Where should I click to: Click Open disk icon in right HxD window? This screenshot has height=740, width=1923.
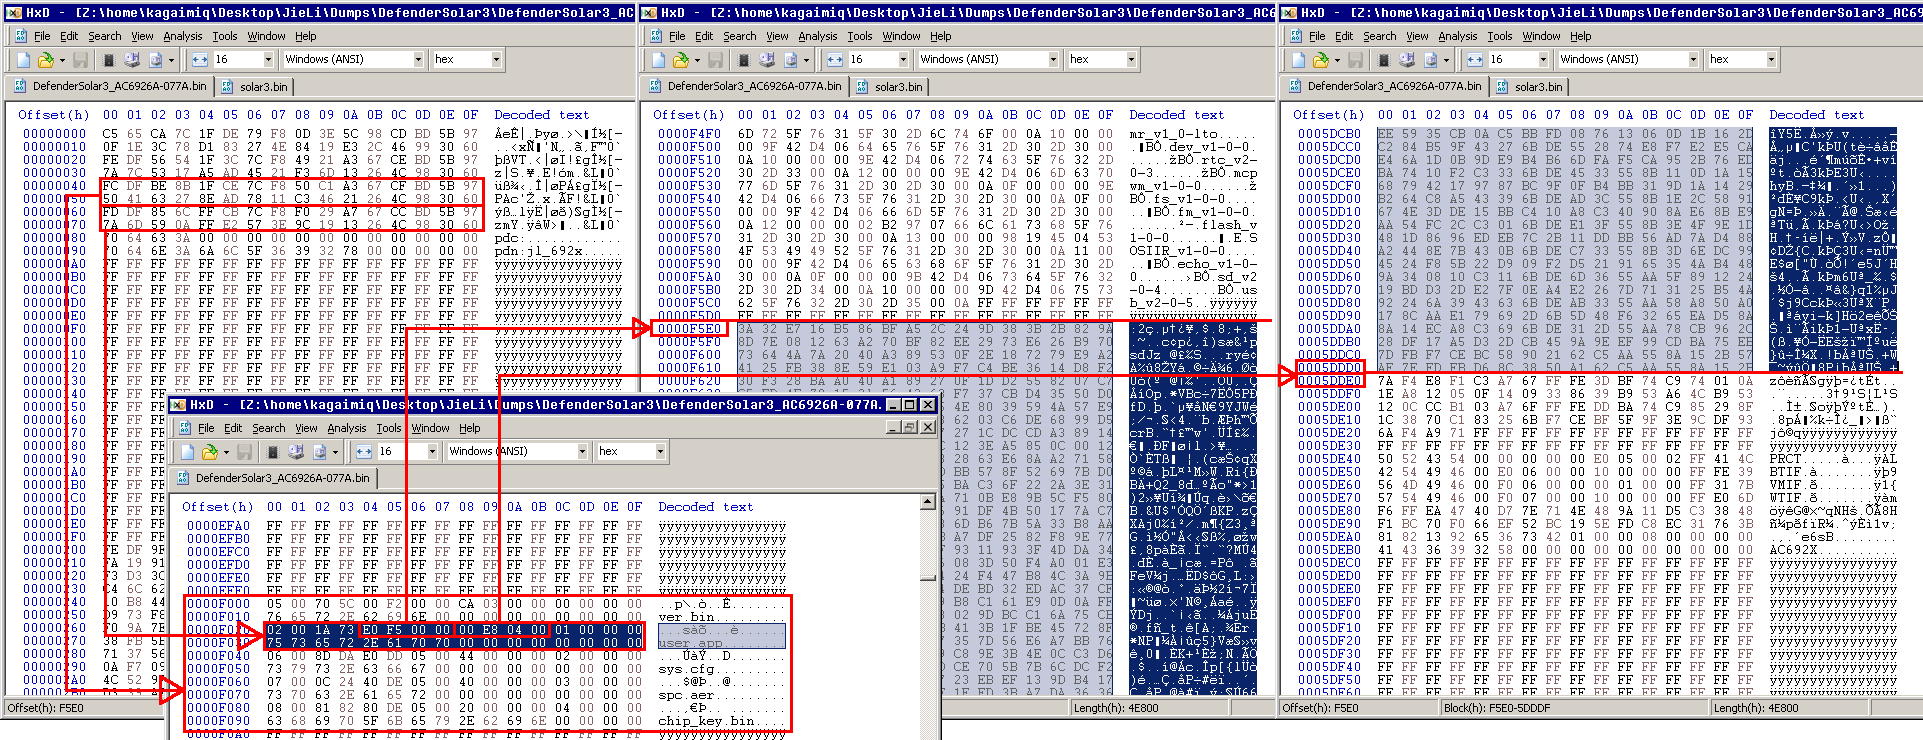coord(1407,60)
